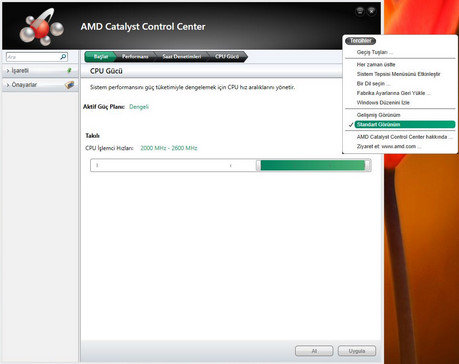Expand the Önayarlar sidebar section
459x364 pixels.
(40, 85)
